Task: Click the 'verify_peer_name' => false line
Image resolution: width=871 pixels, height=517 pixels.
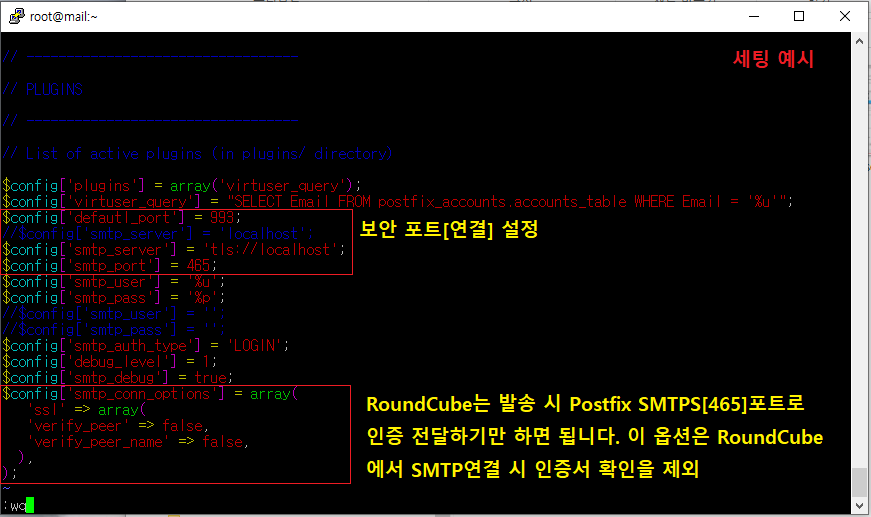Action: point(138,442)
